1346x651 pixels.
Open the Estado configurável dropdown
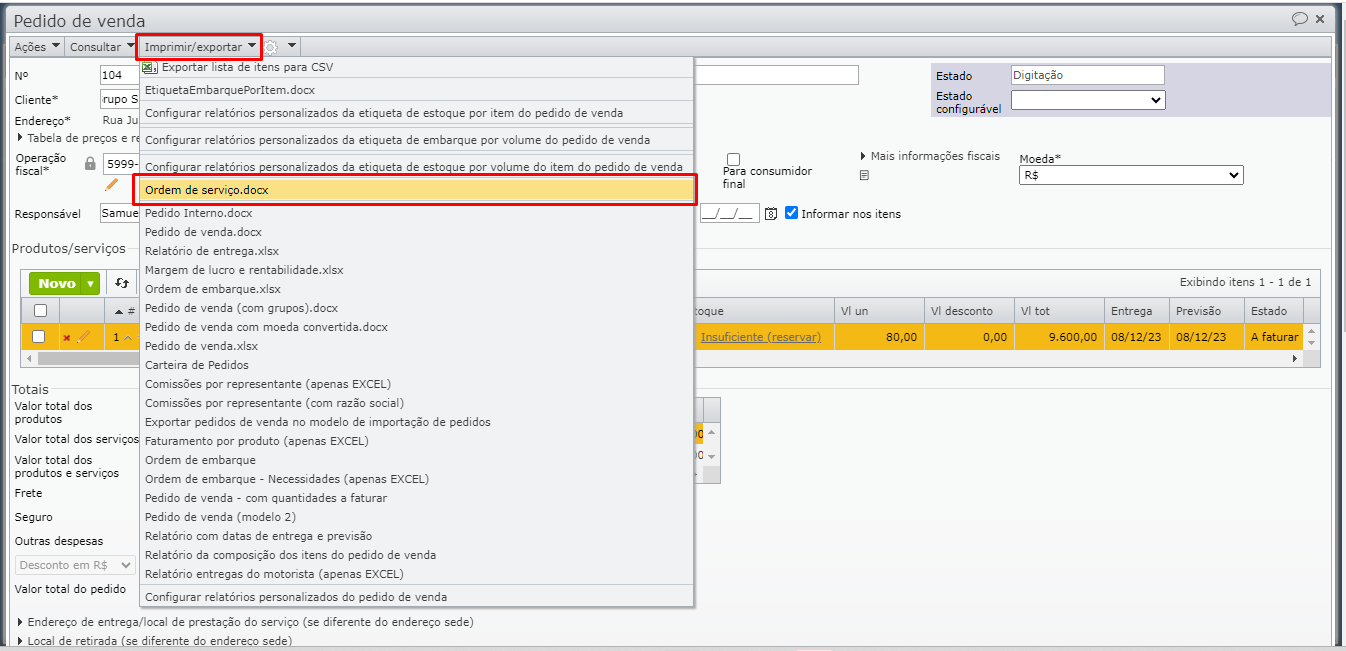click(x=1088, y=100)
